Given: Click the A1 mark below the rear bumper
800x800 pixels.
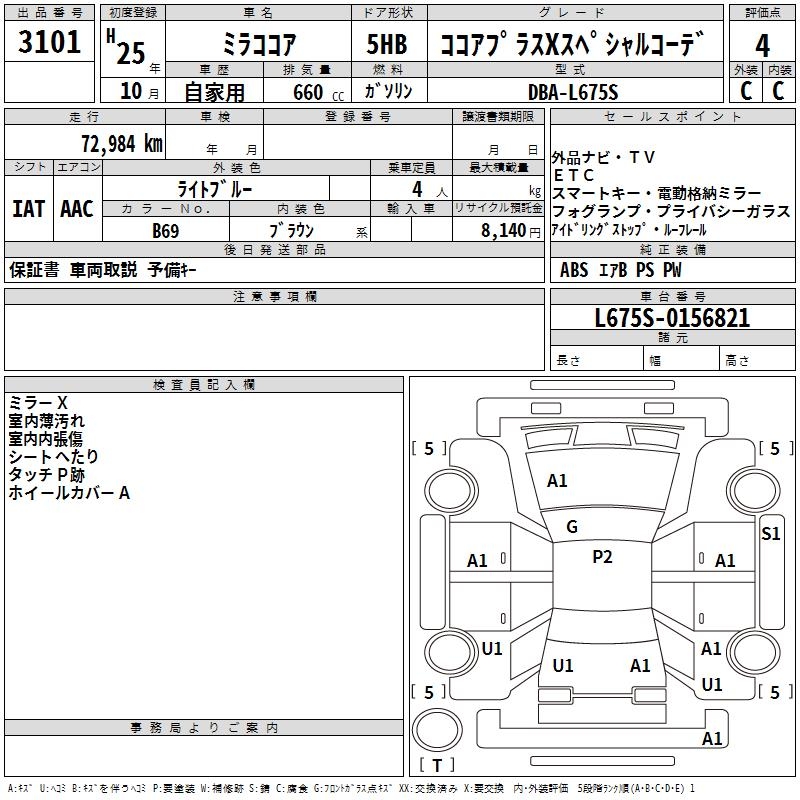Looking at the screenshot, I should click(712, 739).
